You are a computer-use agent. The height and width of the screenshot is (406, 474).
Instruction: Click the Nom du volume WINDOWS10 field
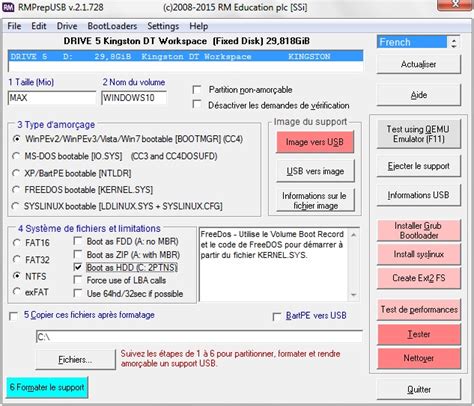click(x=134, y=98)
